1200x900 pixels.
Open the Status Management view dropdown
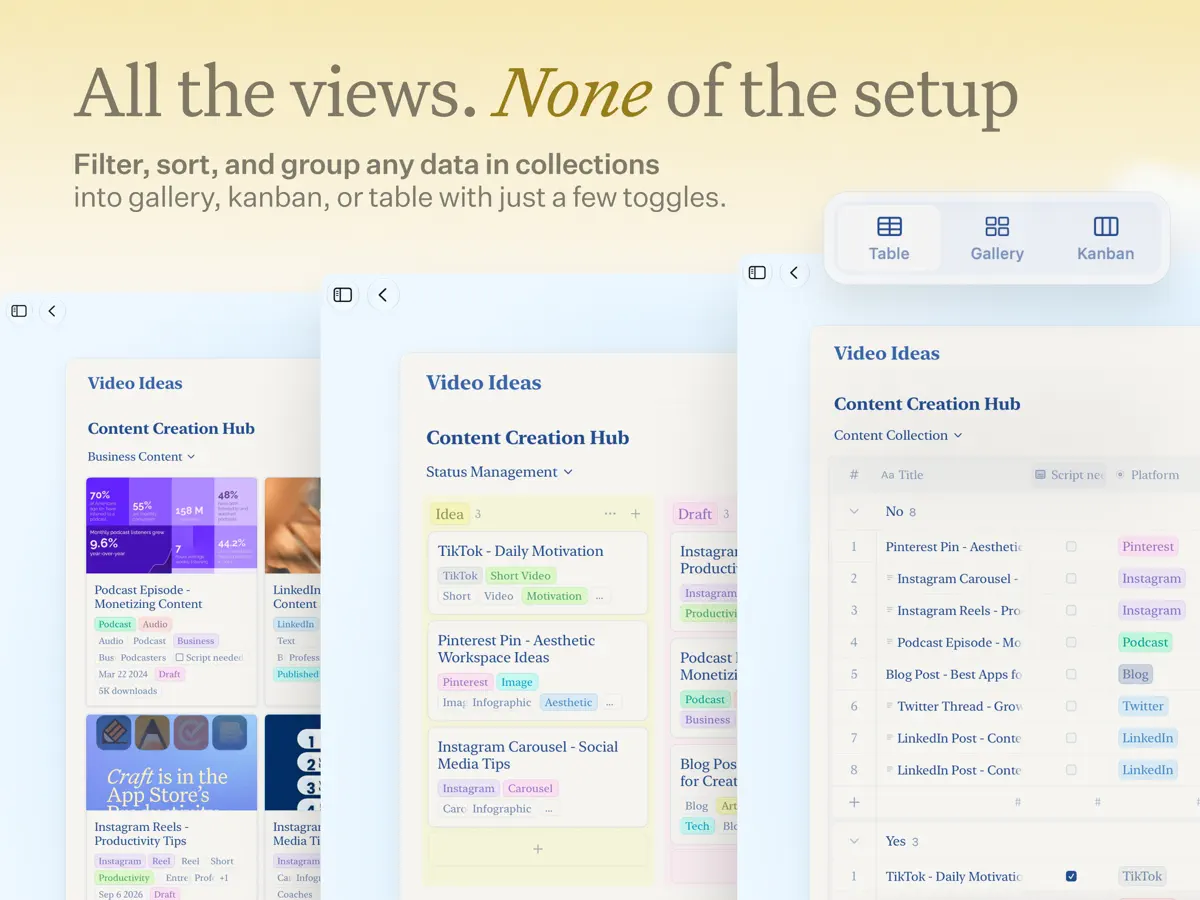pyautogui.click(x=499, y=472)
